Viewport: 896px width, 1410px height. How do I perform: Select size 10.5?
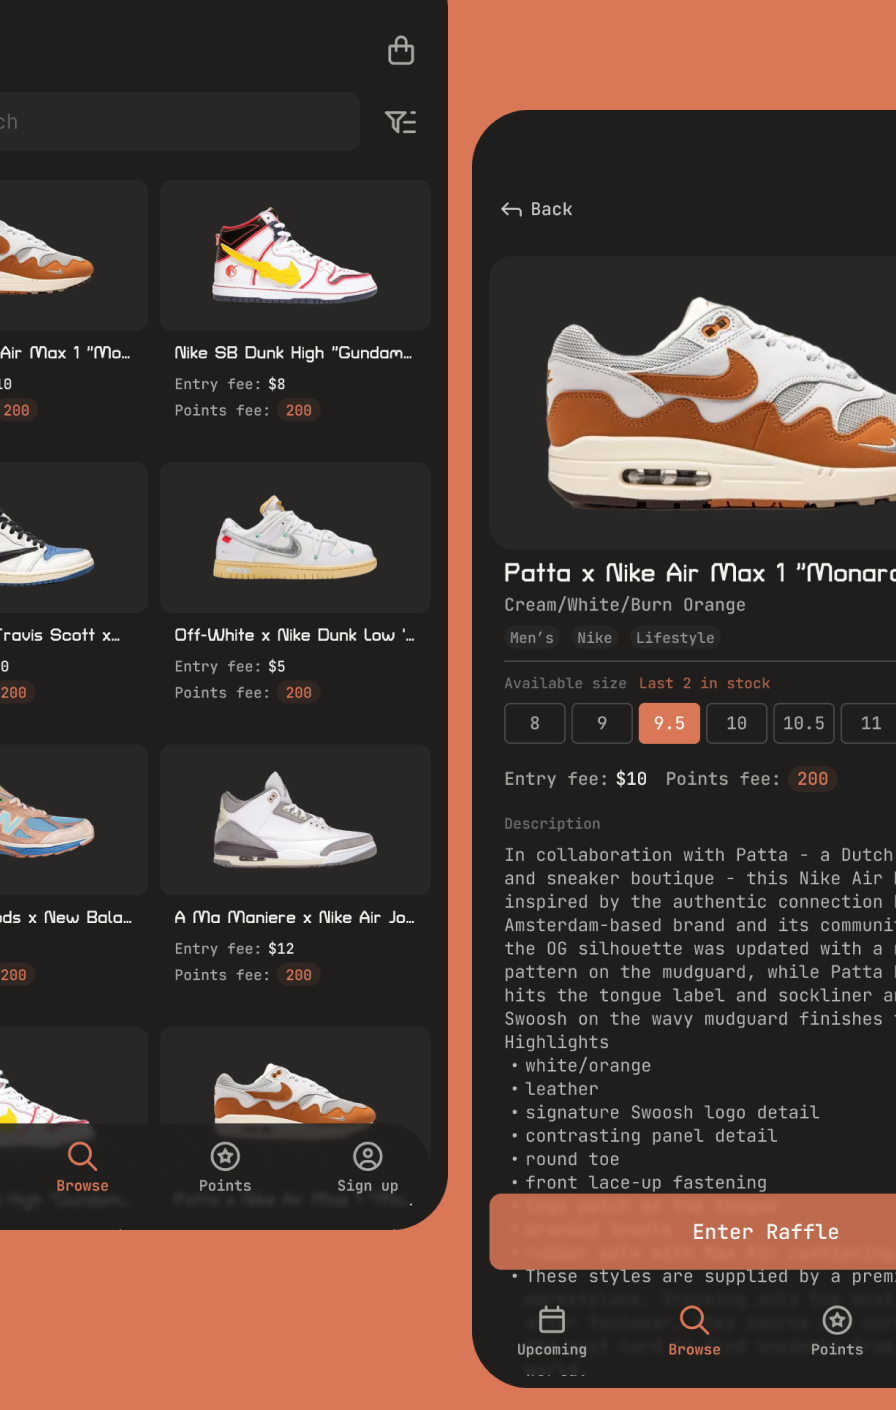coord(804,723)
